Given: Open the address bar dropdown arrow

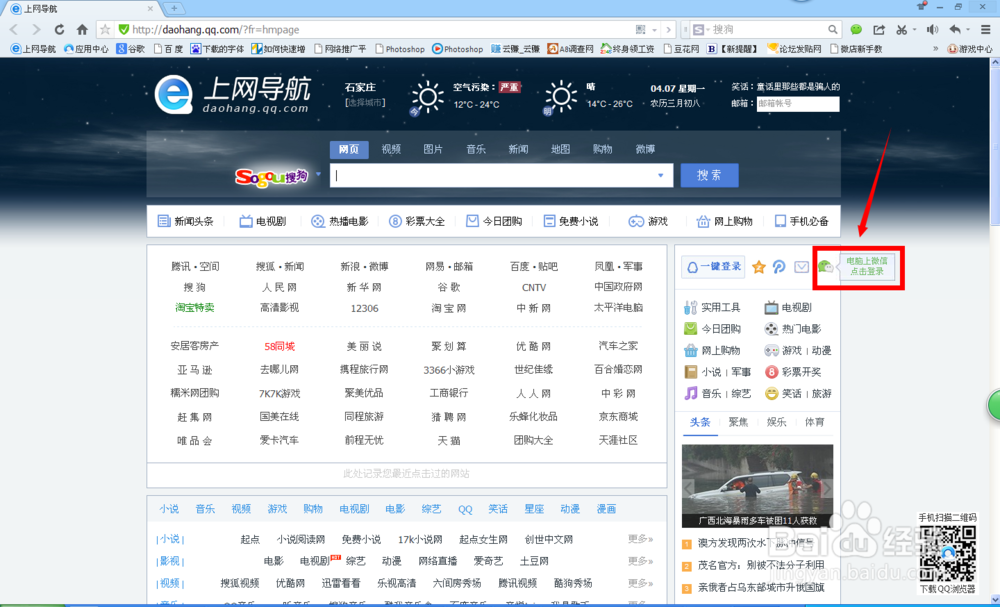Looking at the screenshot, I should coord(655,30).
